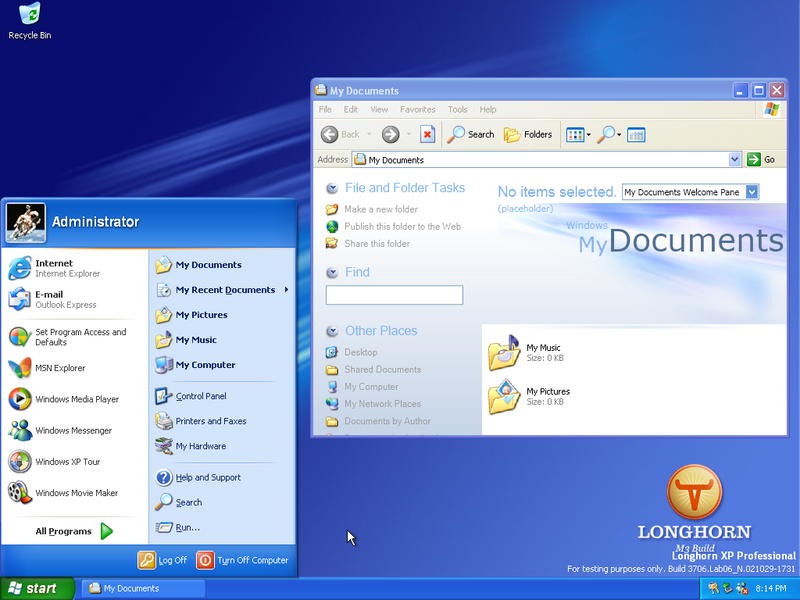Click the Log Off button
This screenshot has width=800, height=600.
click(163, 560)
